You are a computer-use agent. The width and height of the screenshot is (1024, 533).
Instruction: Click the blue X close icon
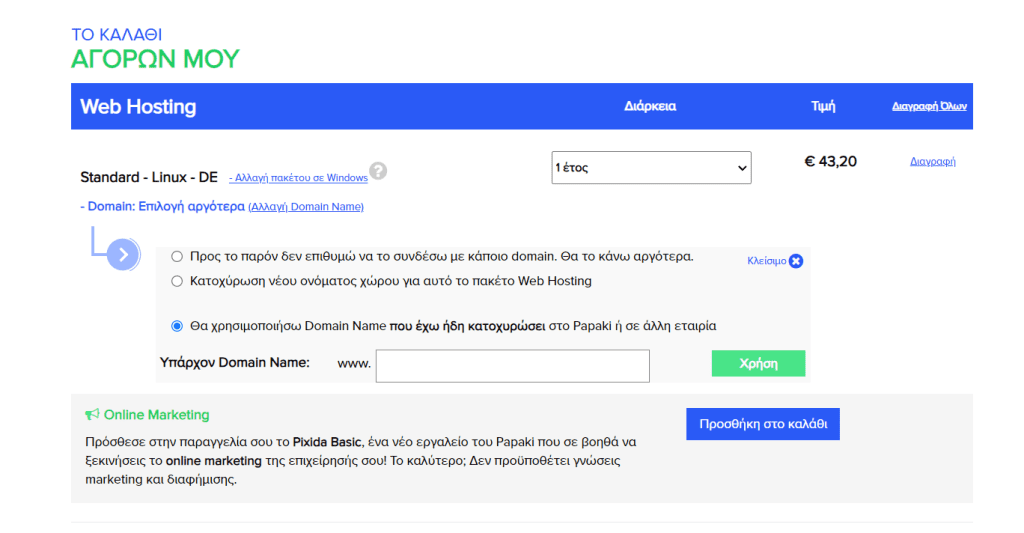796,261
